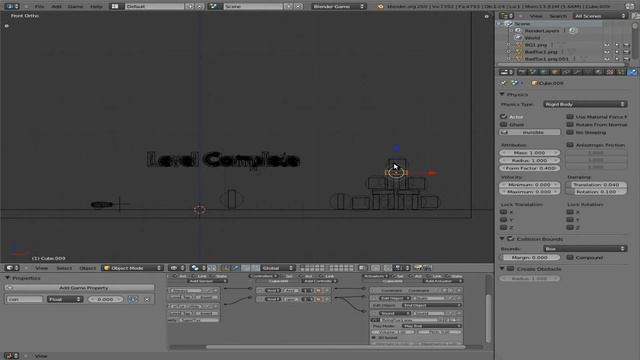Click the logic editor horizontal scrollbar
Viewport: 640px width, 360px height.
335,347
